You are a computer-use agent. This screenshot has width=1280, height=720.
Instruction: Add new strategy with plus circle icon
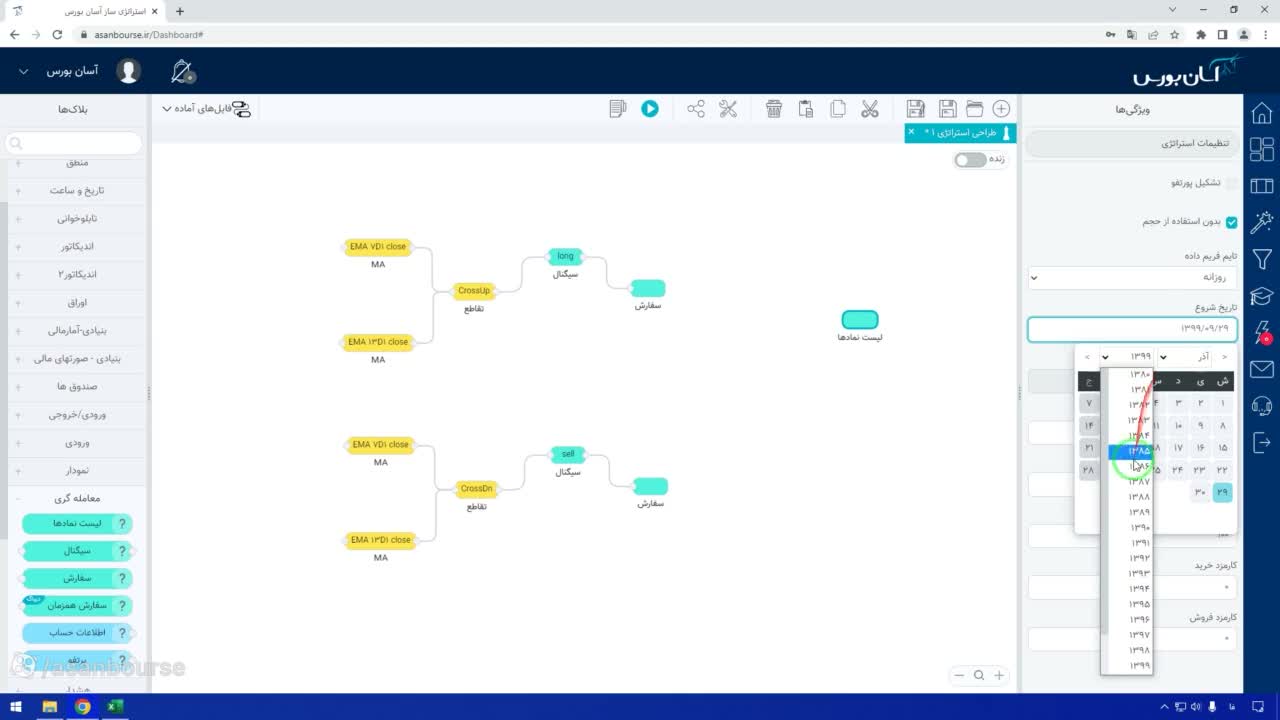pyautogui.click(x=1001, y=109)
